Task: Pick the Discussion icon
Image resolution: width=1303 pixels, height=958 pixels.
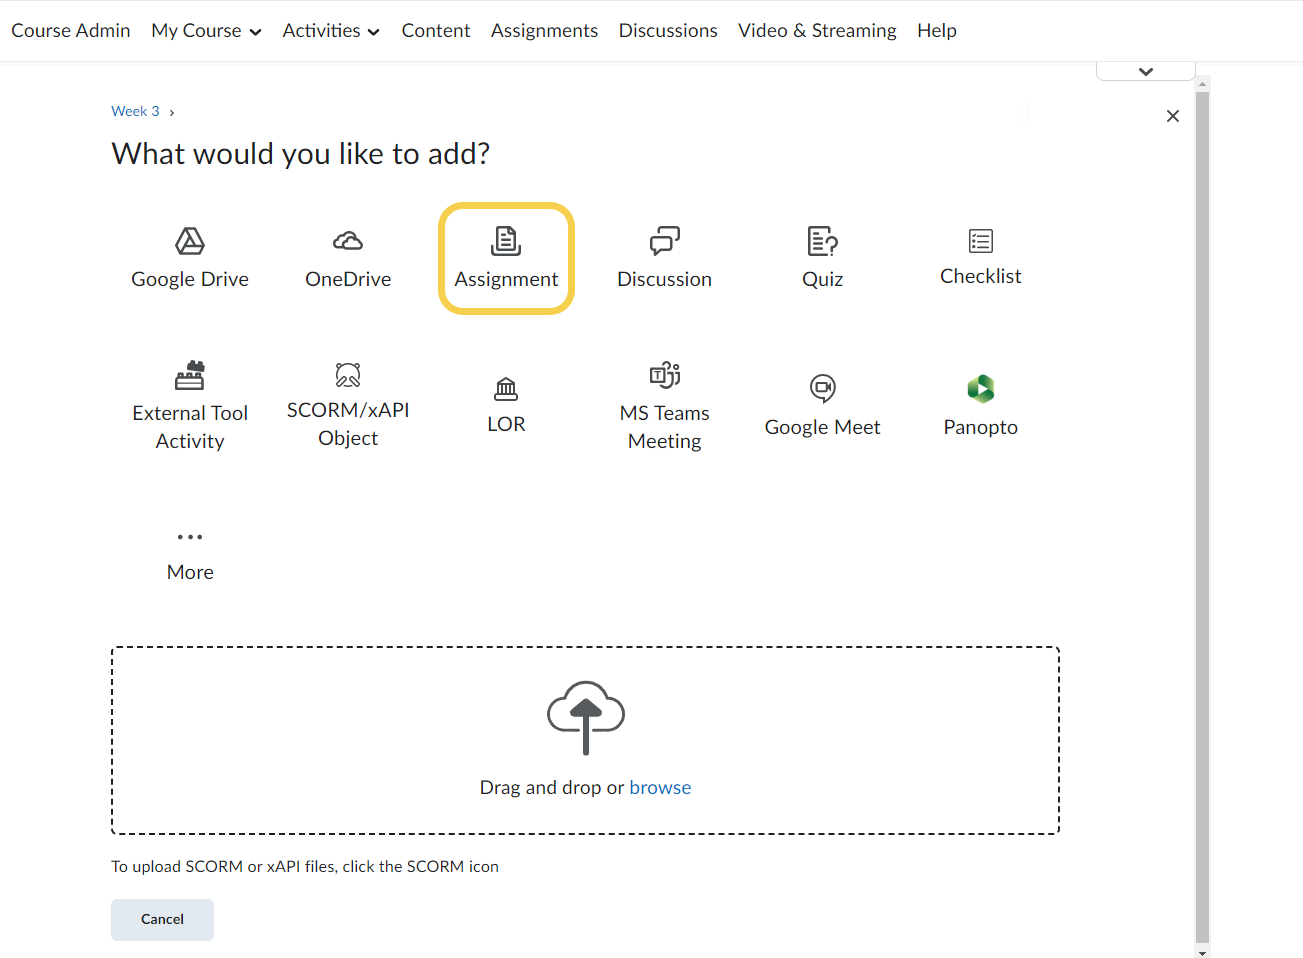Action: tap(664, 242)
